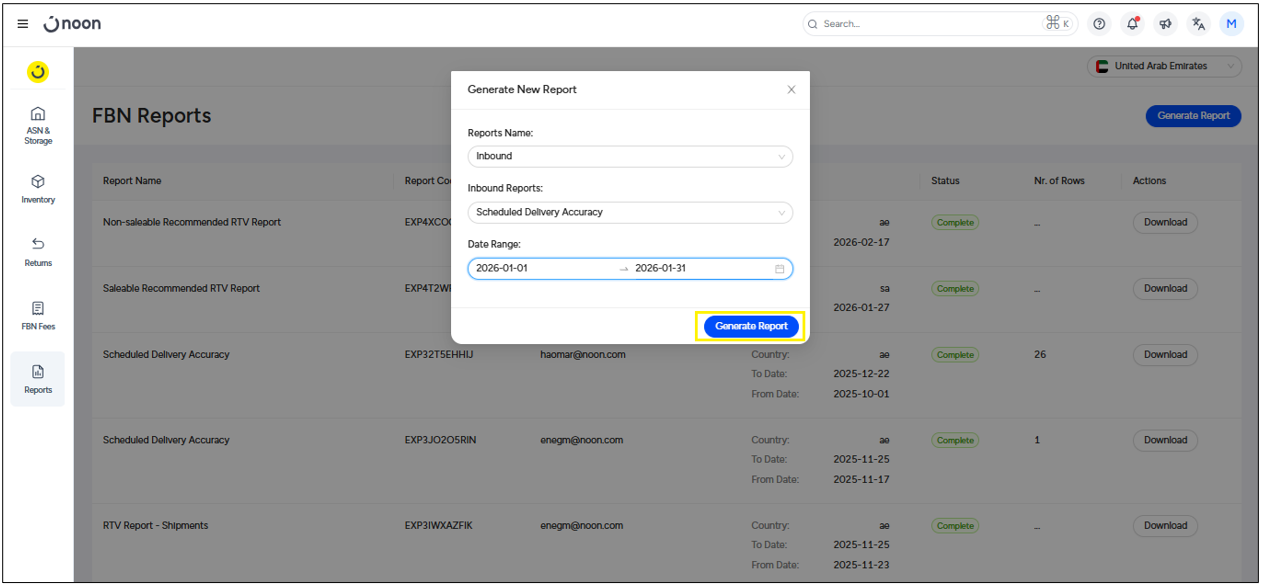
Task: Expand the Reports Name dropdown
Action: coord(630,156)
